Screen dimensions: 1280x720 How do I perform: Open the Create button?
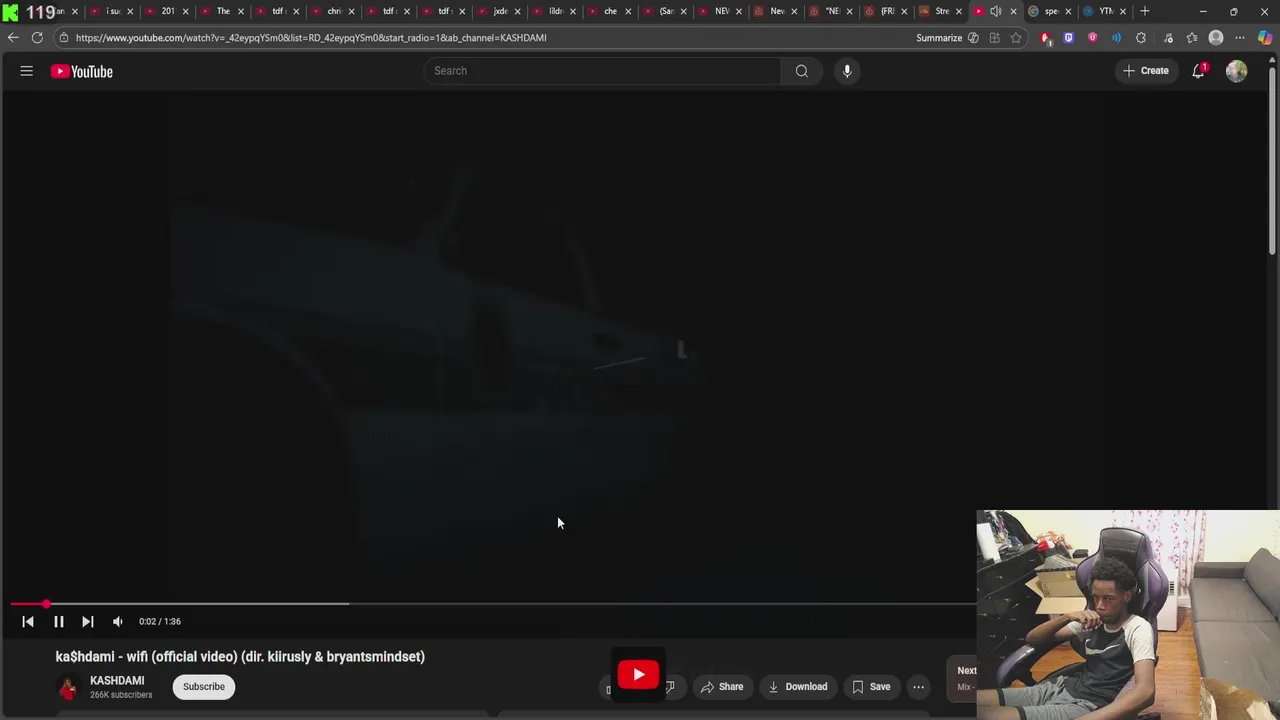click(x=1146, y=71)
